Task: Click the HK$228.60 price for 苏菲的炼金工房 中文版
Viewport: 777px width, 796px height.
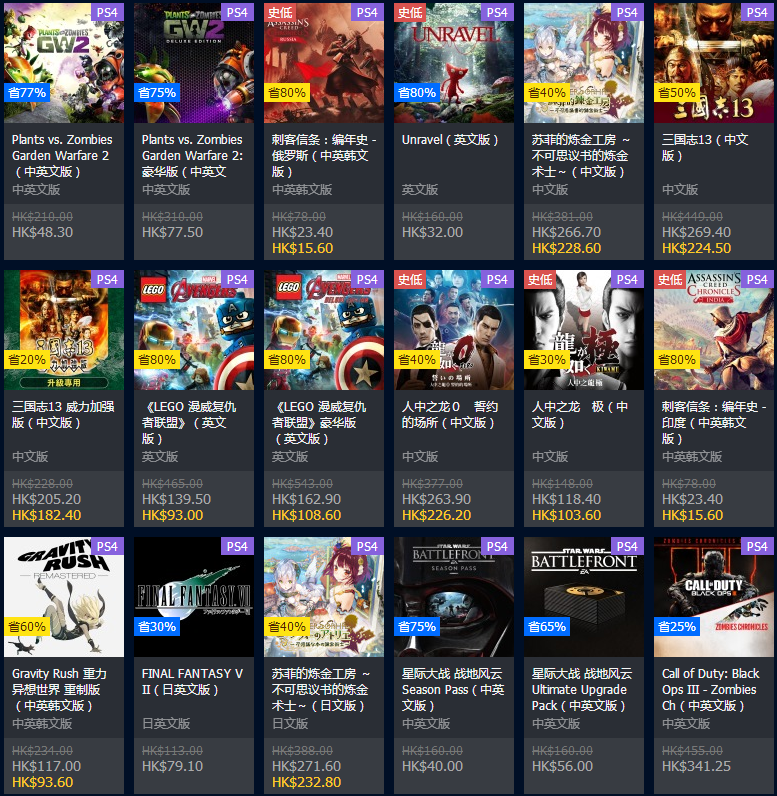Action: tap(566, 248)
